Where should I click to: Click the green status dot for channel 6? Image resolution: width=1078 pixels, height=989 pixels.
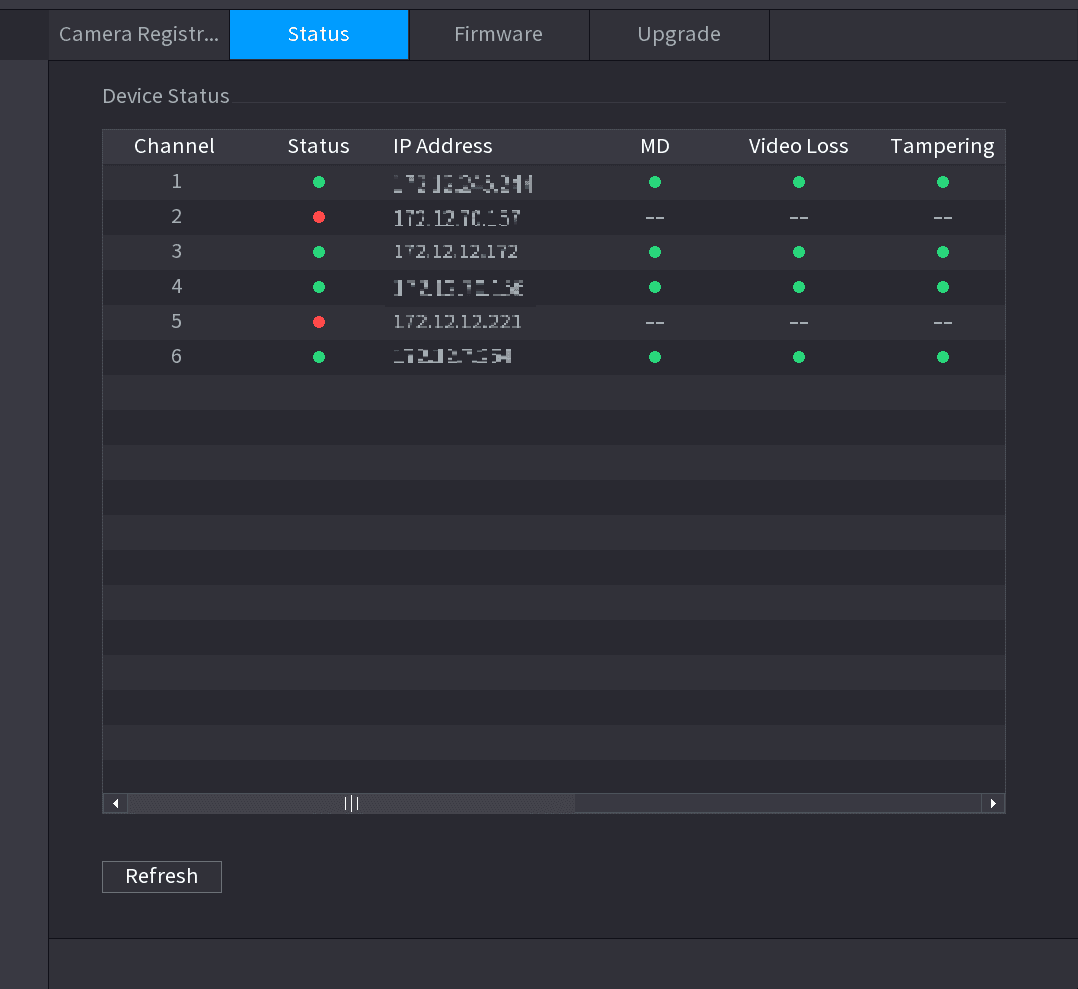tap(319, 357)
